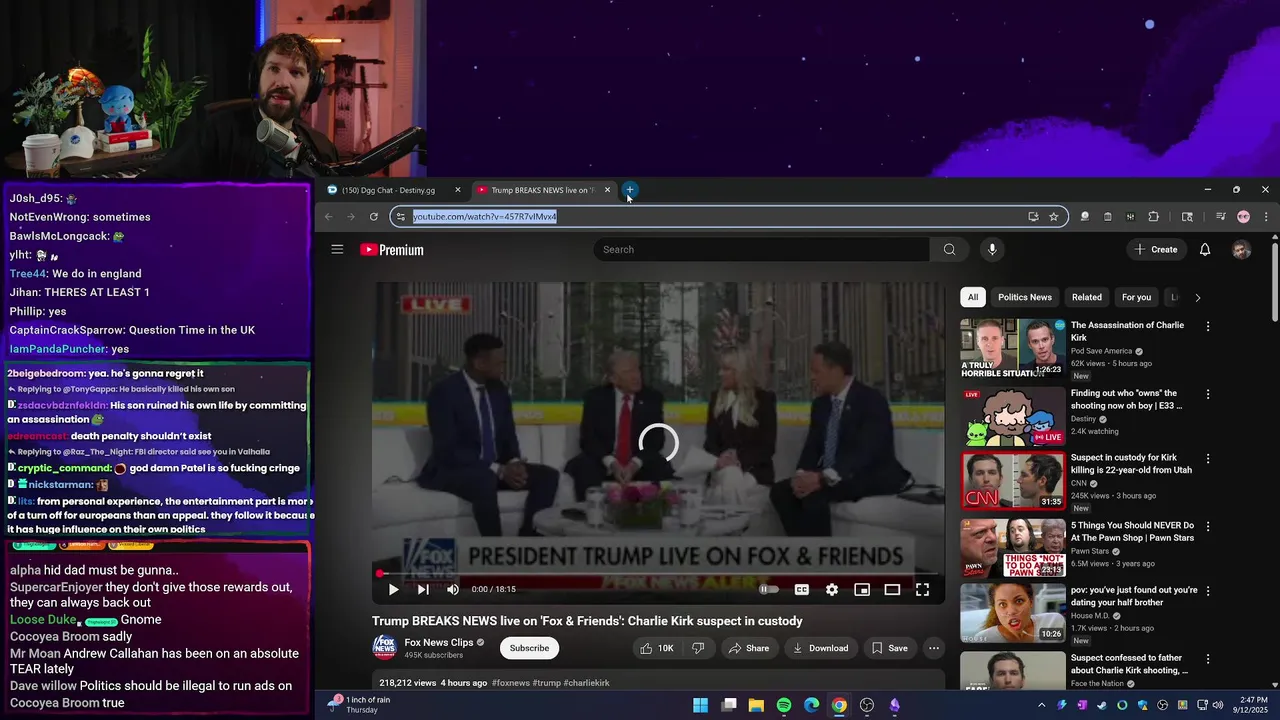Screen dimensions: 1280x720
Task: Open the Fox News Clips channel avatar
Action: [x=384, y=648]
